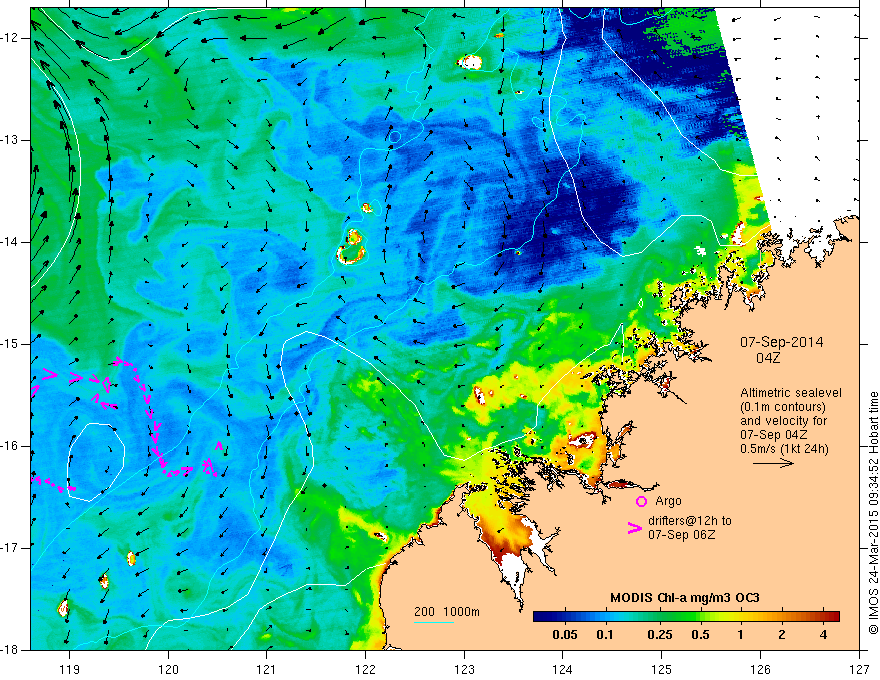Click the colorbar tick label '0.5'
Image resolution: width=880 pixels, height=680 pixels.
(700, 635)
